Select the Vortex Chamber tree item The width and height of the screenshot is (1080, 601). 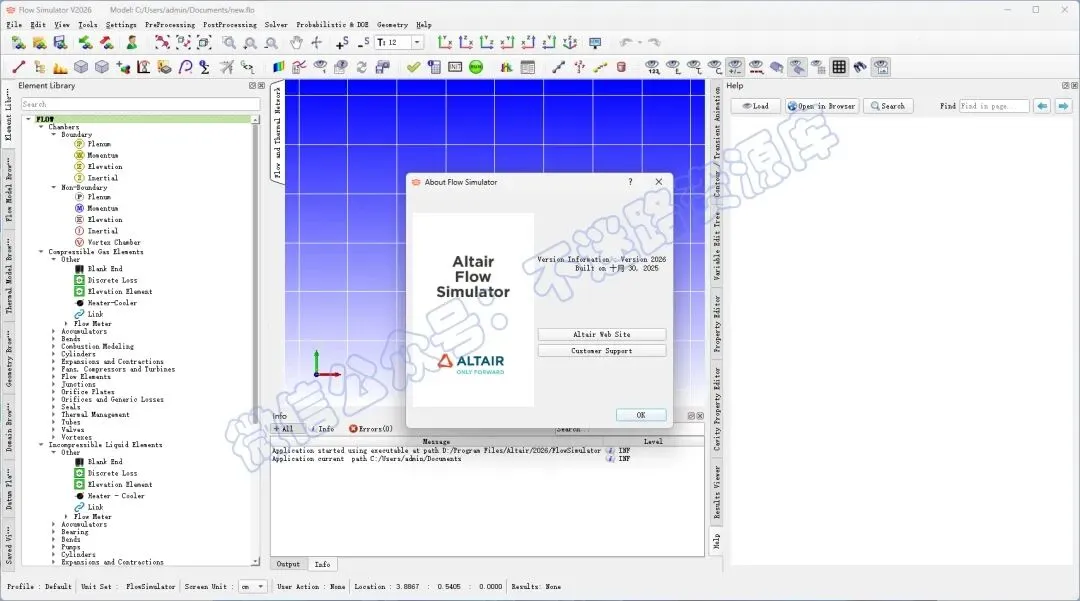pyautogui.click(x=114, y=242)
